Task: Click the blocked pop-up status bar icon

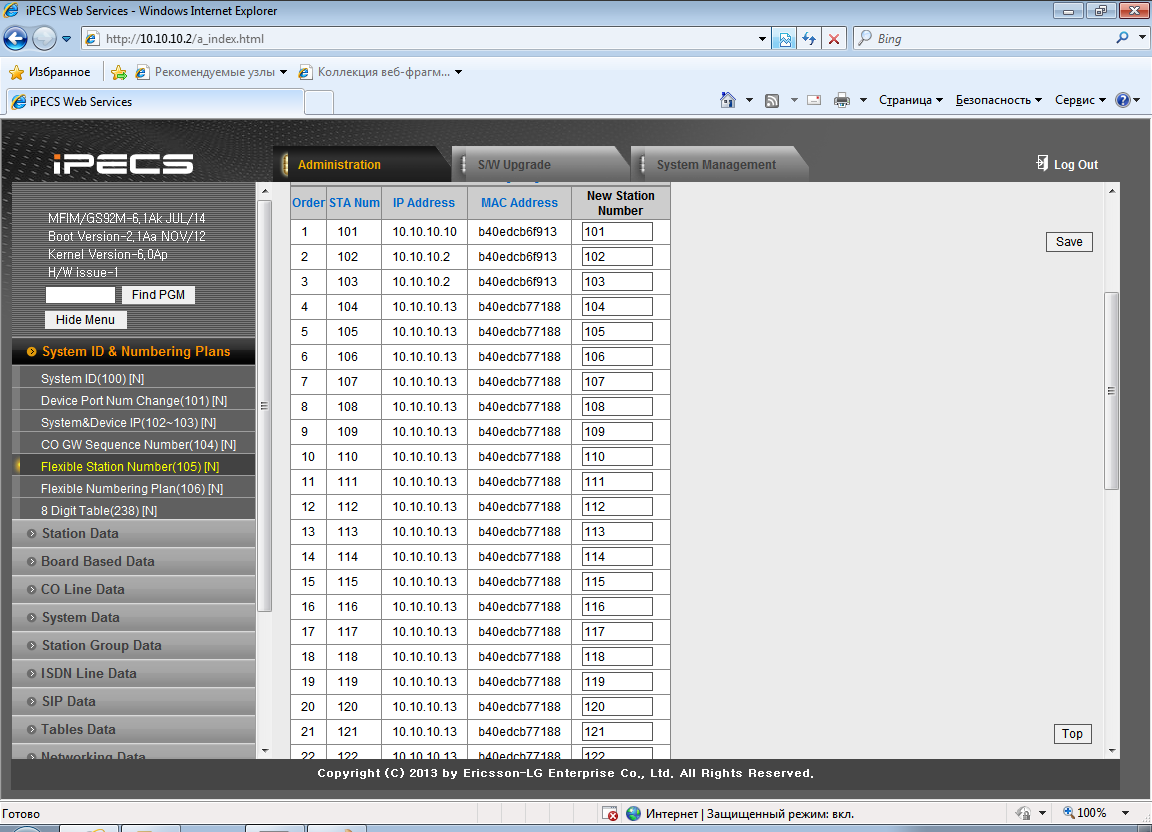Action: click(x=610, y=814)
